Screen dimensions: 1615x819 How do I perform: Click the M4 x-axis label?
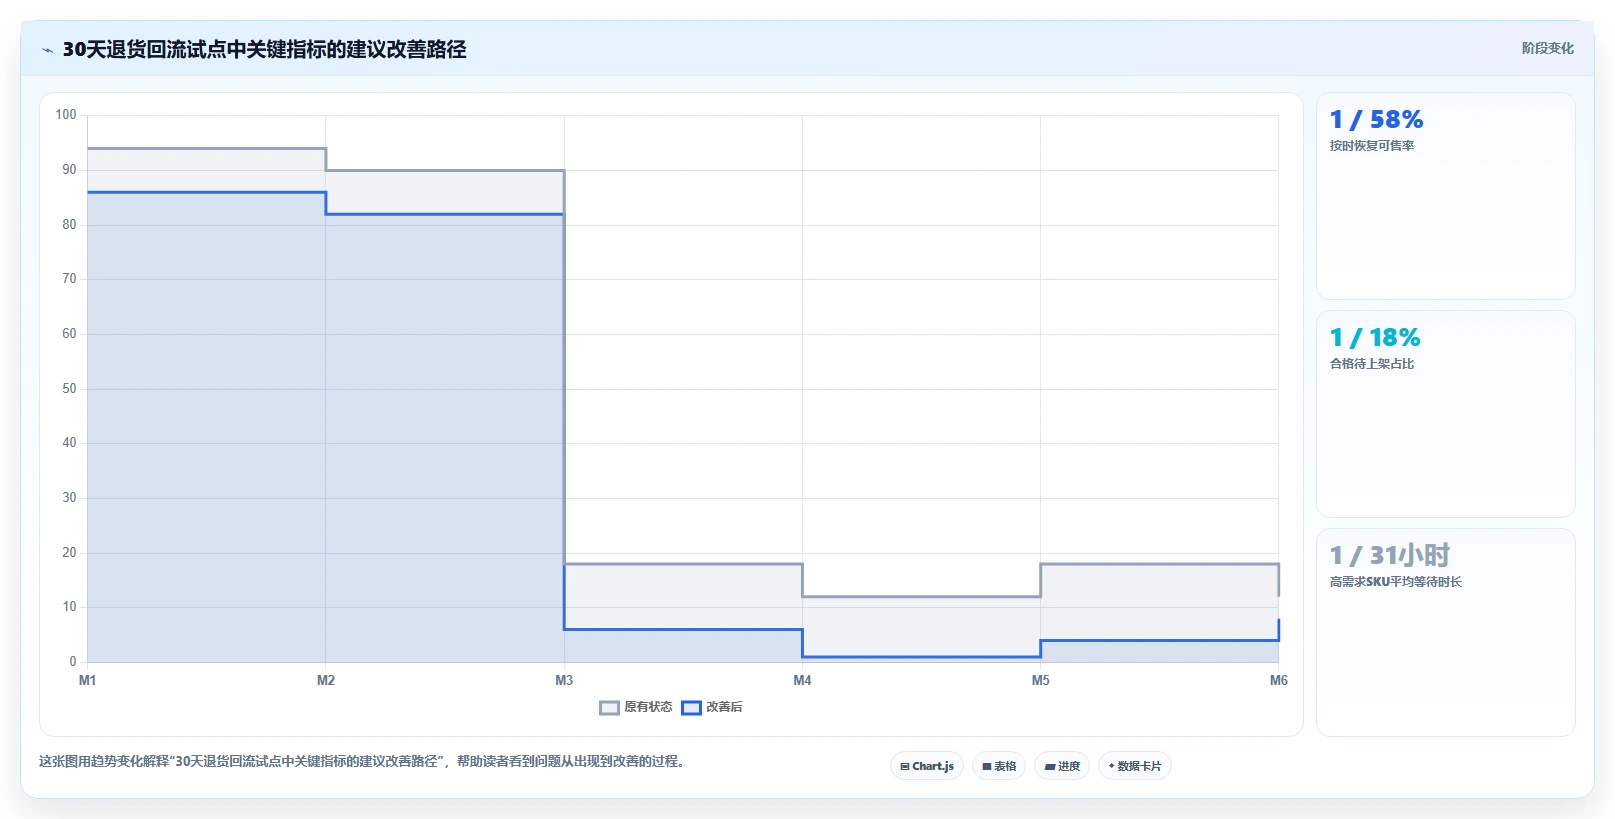(x=802, y=680)
